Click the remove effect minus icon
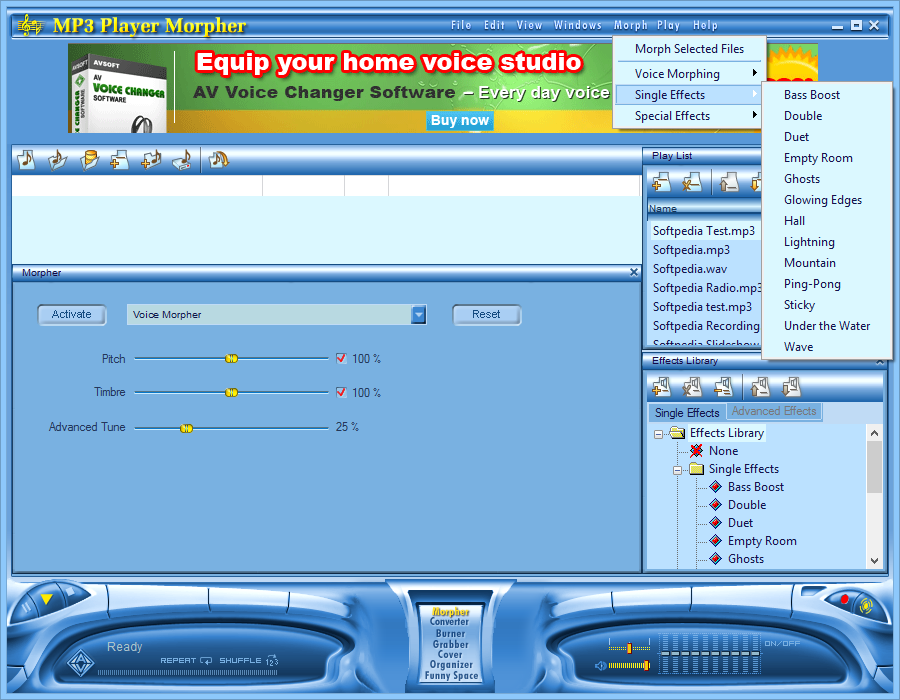 click(x=723, y=387)
